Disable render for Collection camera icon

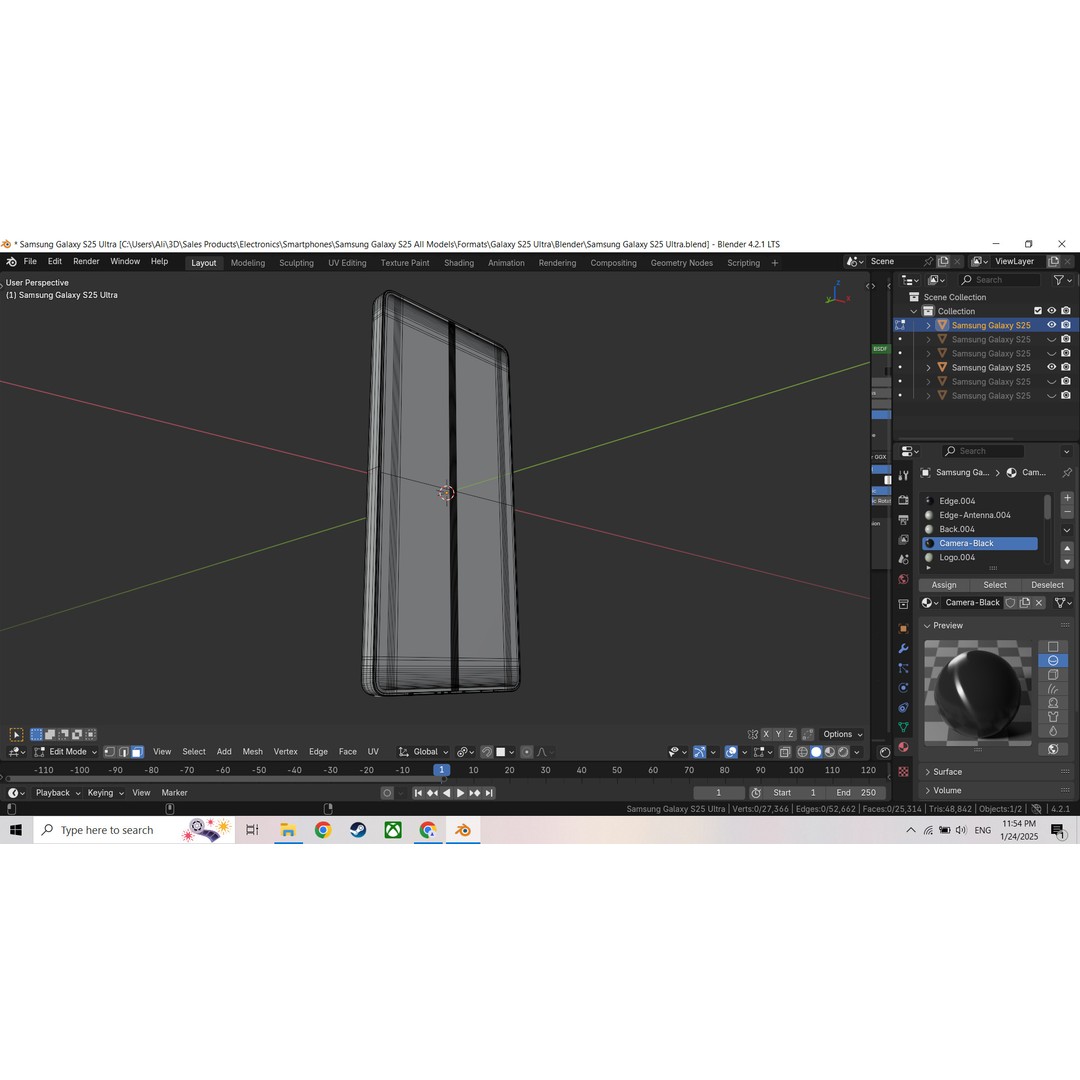(x=1066, y=311)
